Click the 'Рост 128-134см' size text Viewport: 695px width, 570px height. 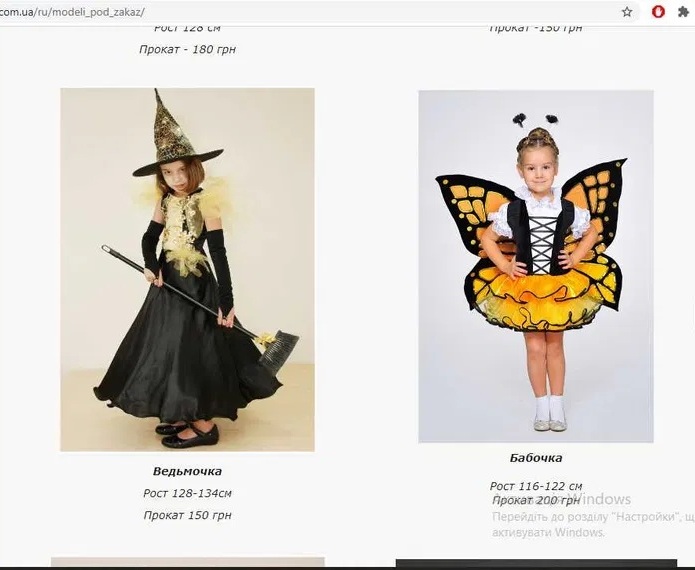coord(187,493)
